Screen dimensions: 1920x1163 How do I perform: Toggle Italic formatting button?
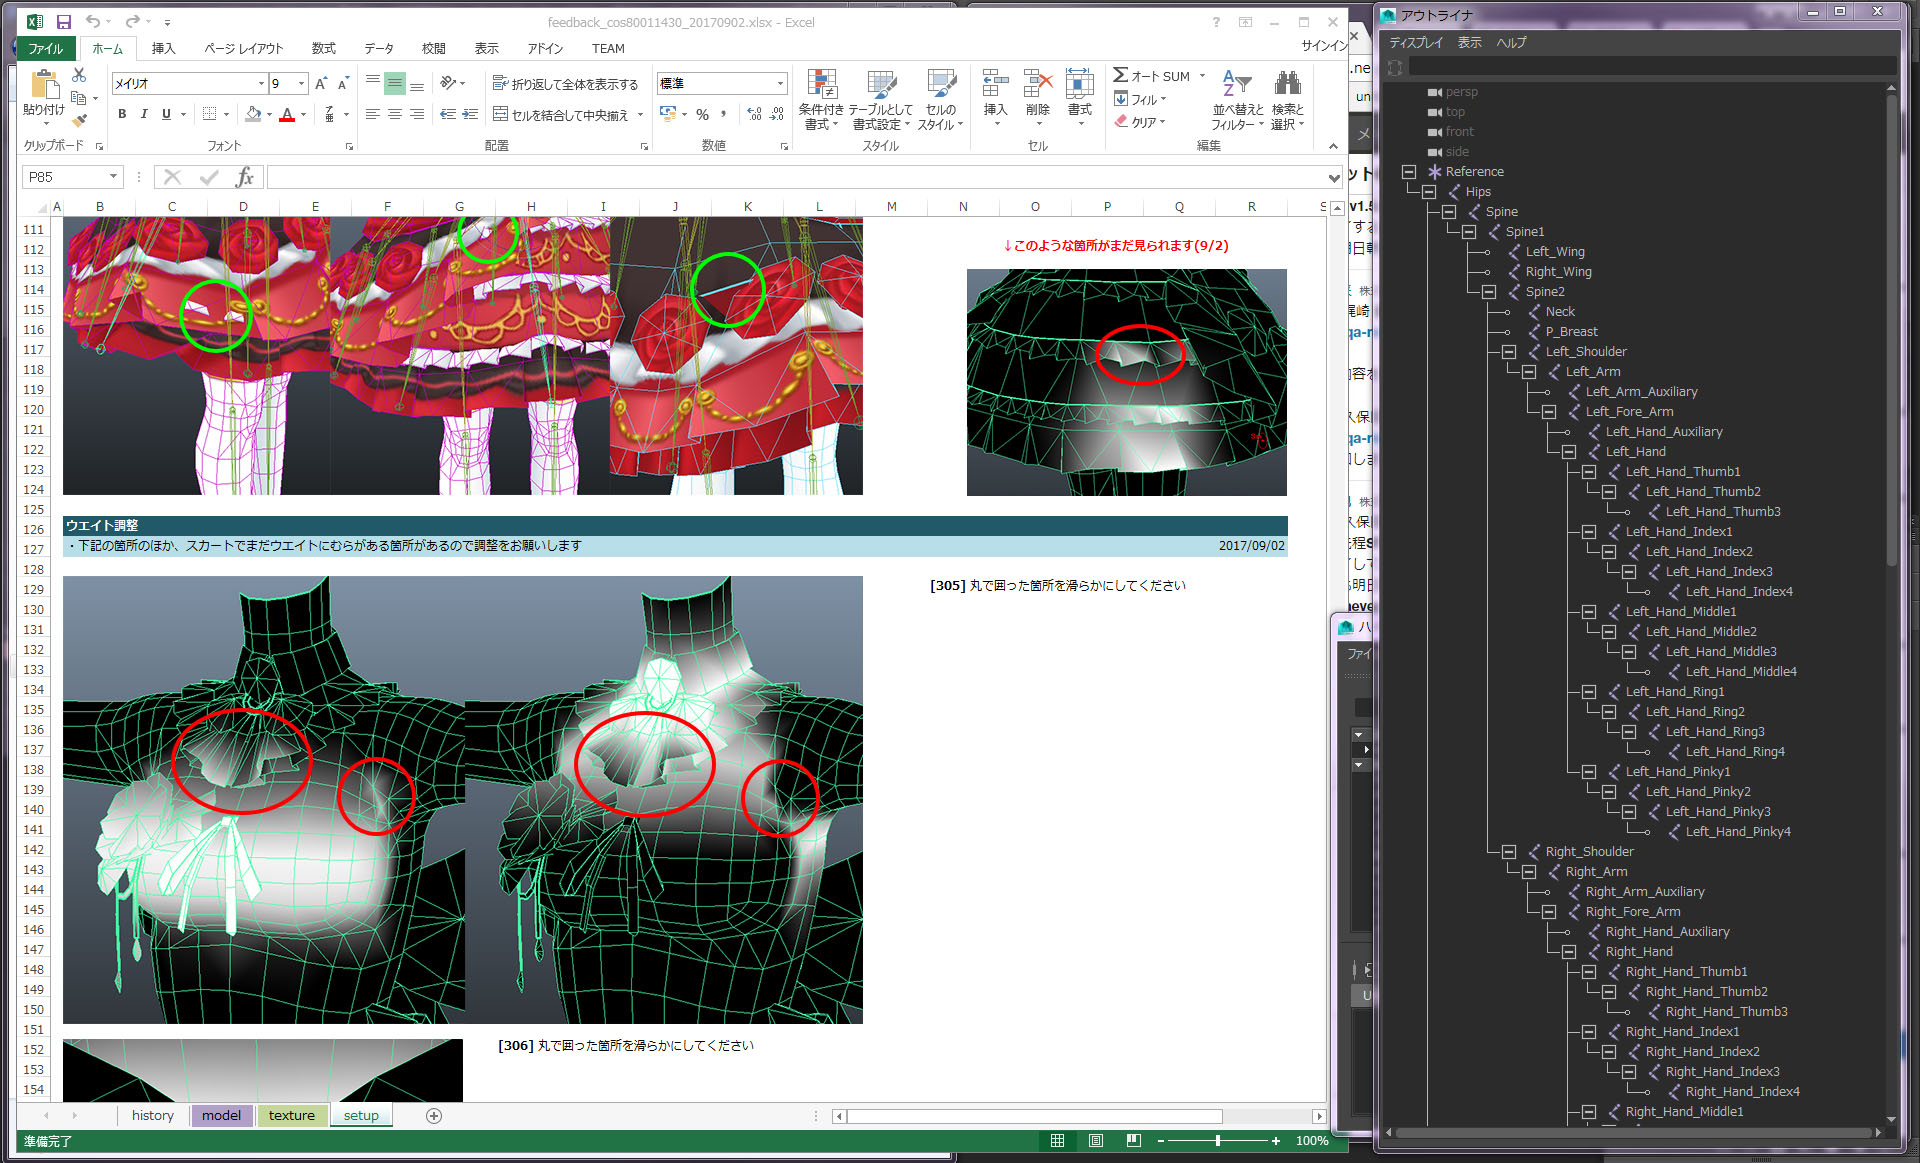pos(144,114)
